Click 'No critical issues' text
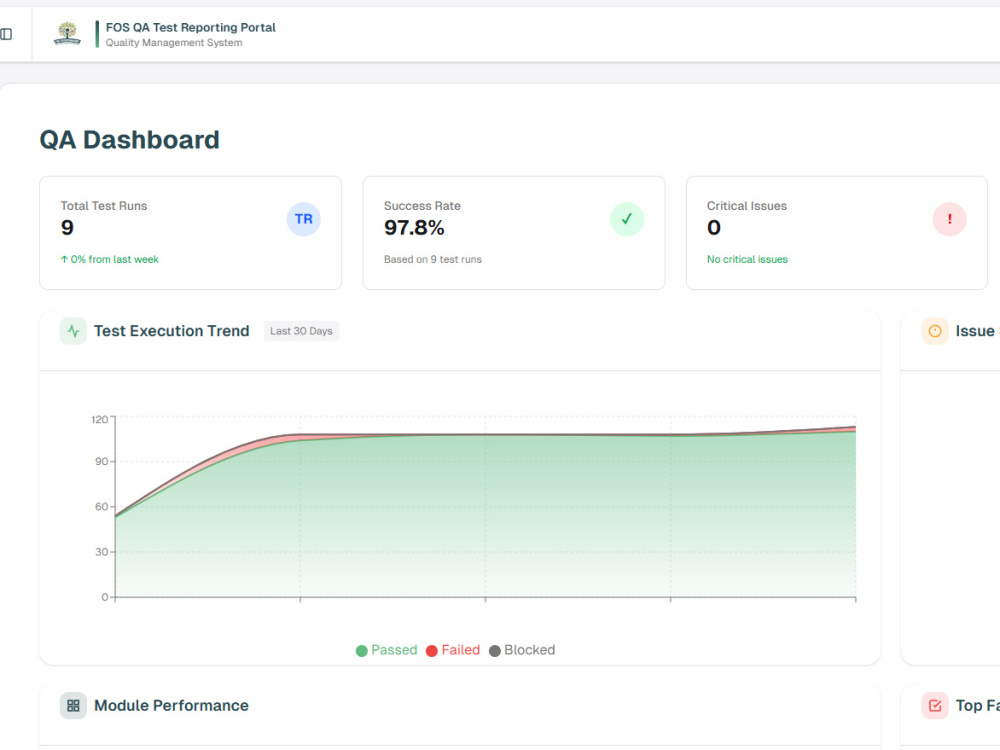 747,260
